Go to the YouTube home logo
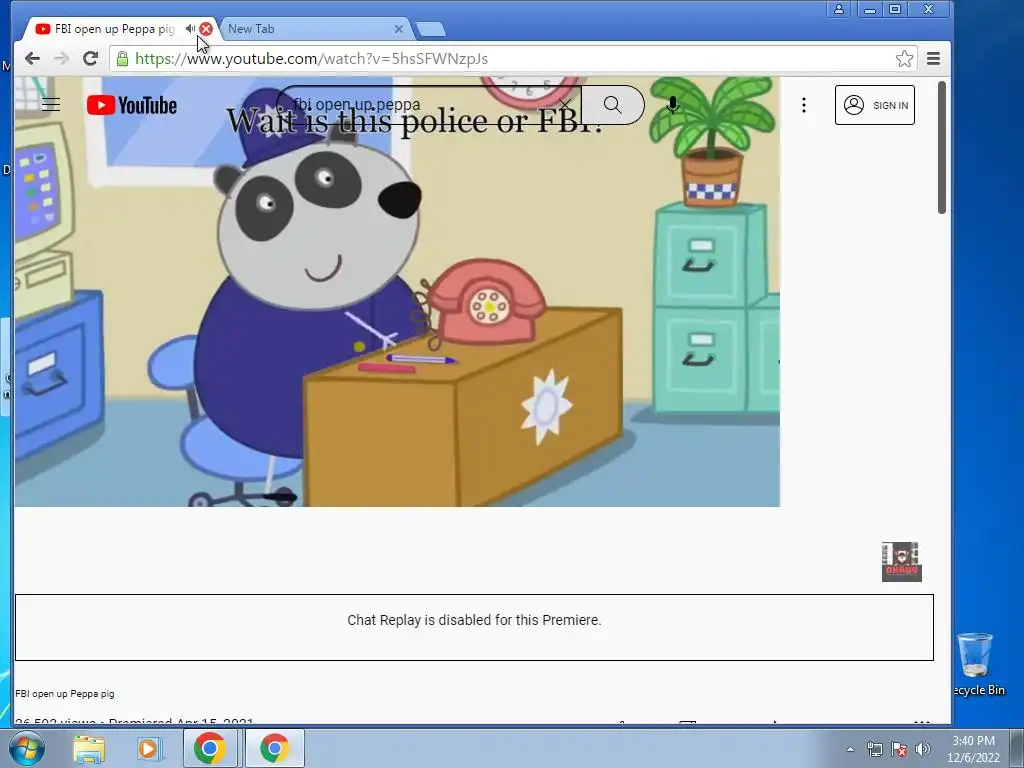Image resolution: width=1024 pixels, height=768 pixels. 131,105
